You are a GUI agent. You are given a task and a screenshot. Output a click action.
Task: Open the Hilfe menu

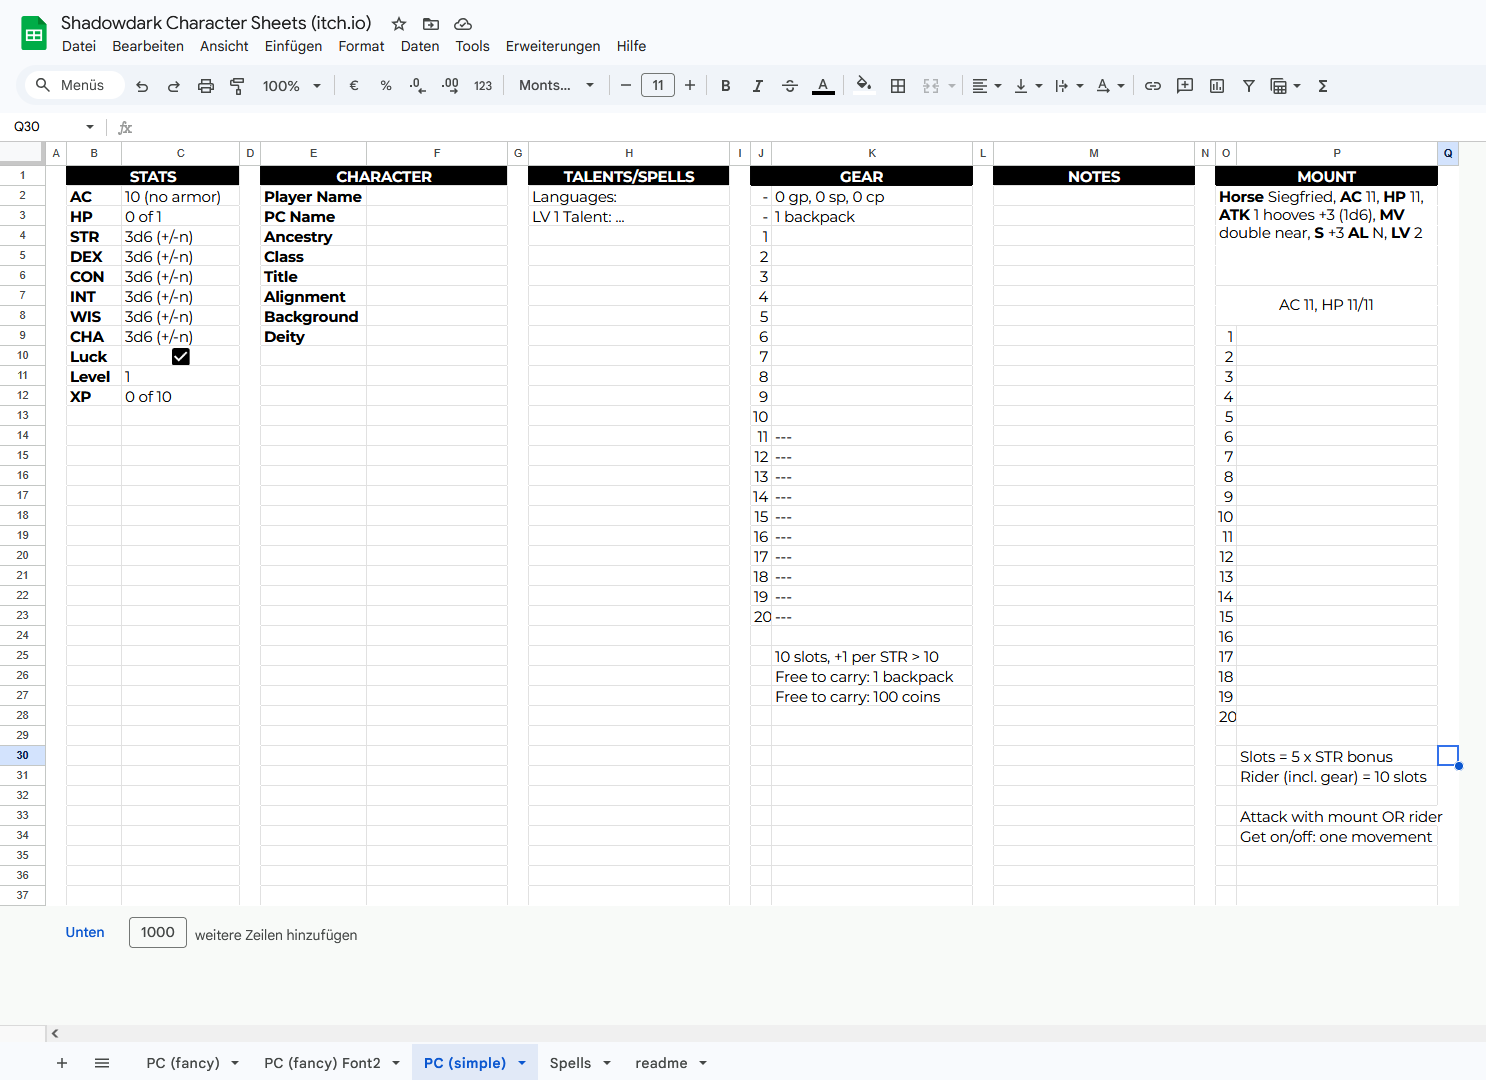pyautogui.click(x=631, y=46)
